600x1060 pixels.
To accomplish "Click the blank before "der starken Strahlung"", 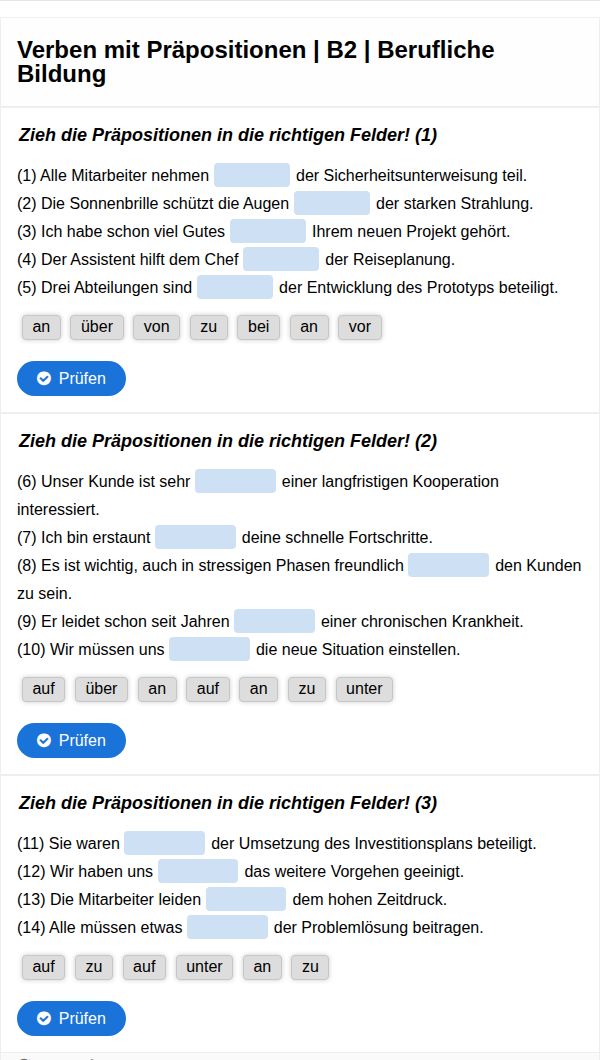I will pyautogui.click(x=332, y=204).
